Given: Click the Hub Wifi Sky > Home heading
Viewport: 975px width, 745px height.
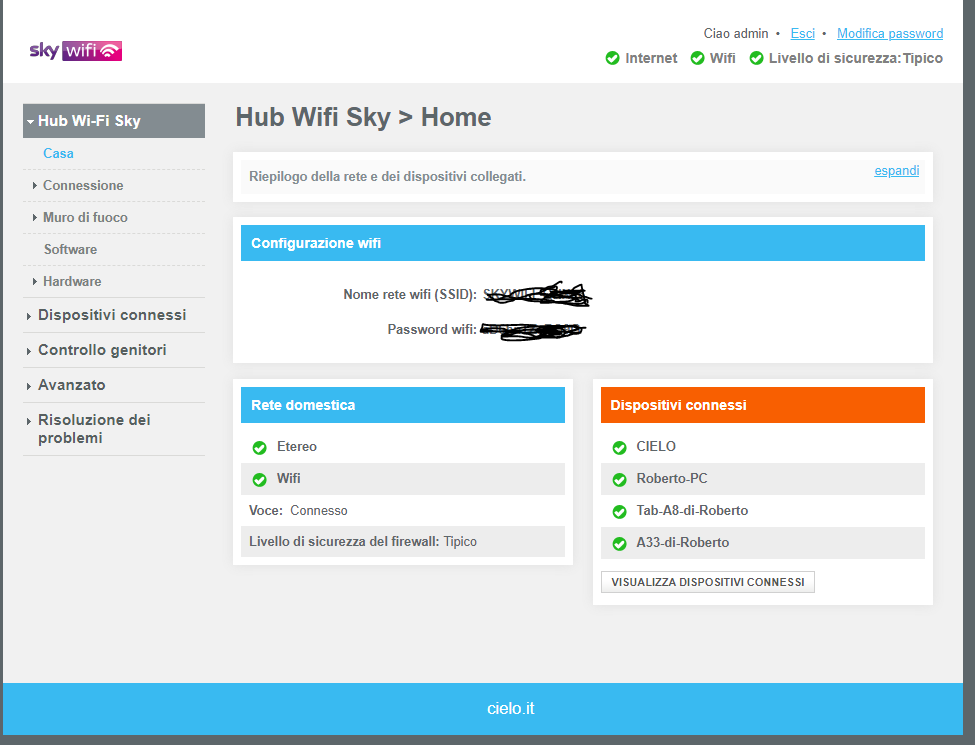Looking at the screenshot, I should coord(363,117).
